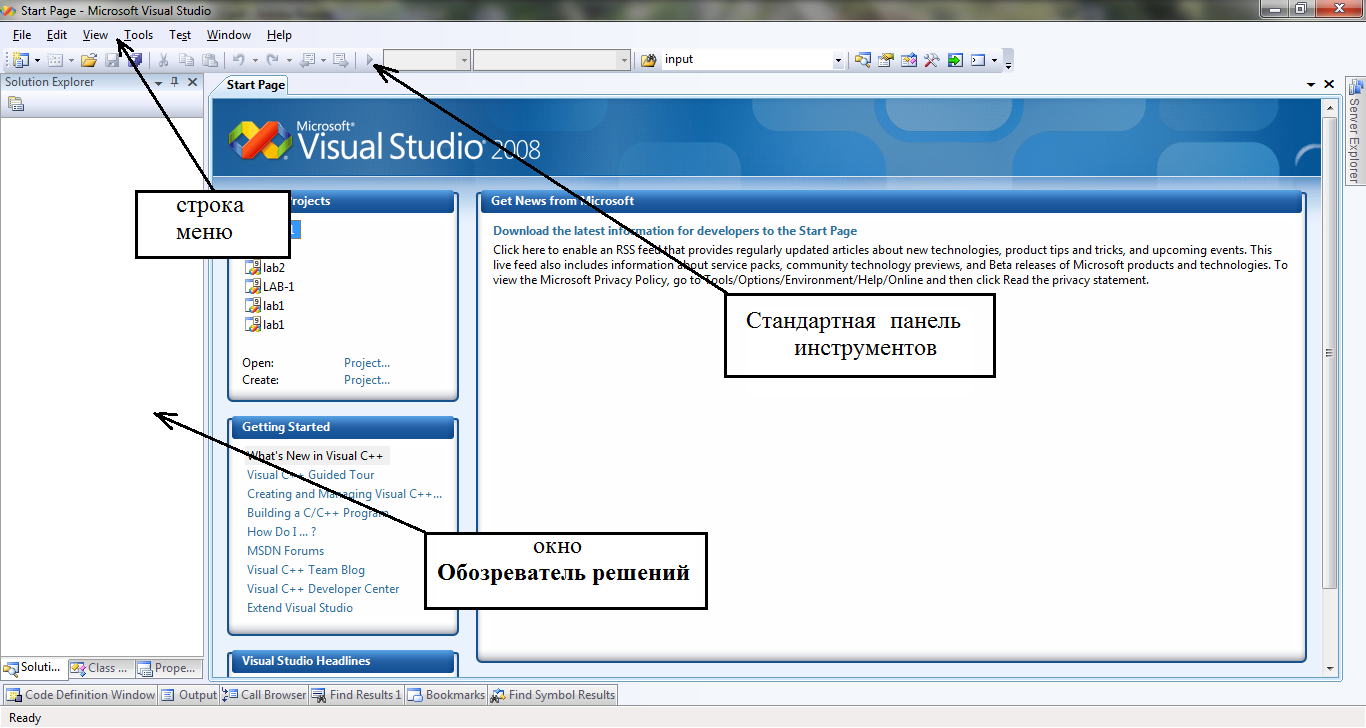Open the Window menu
This screenshot has width=1366, height=728.
click(x=229, y=35)
